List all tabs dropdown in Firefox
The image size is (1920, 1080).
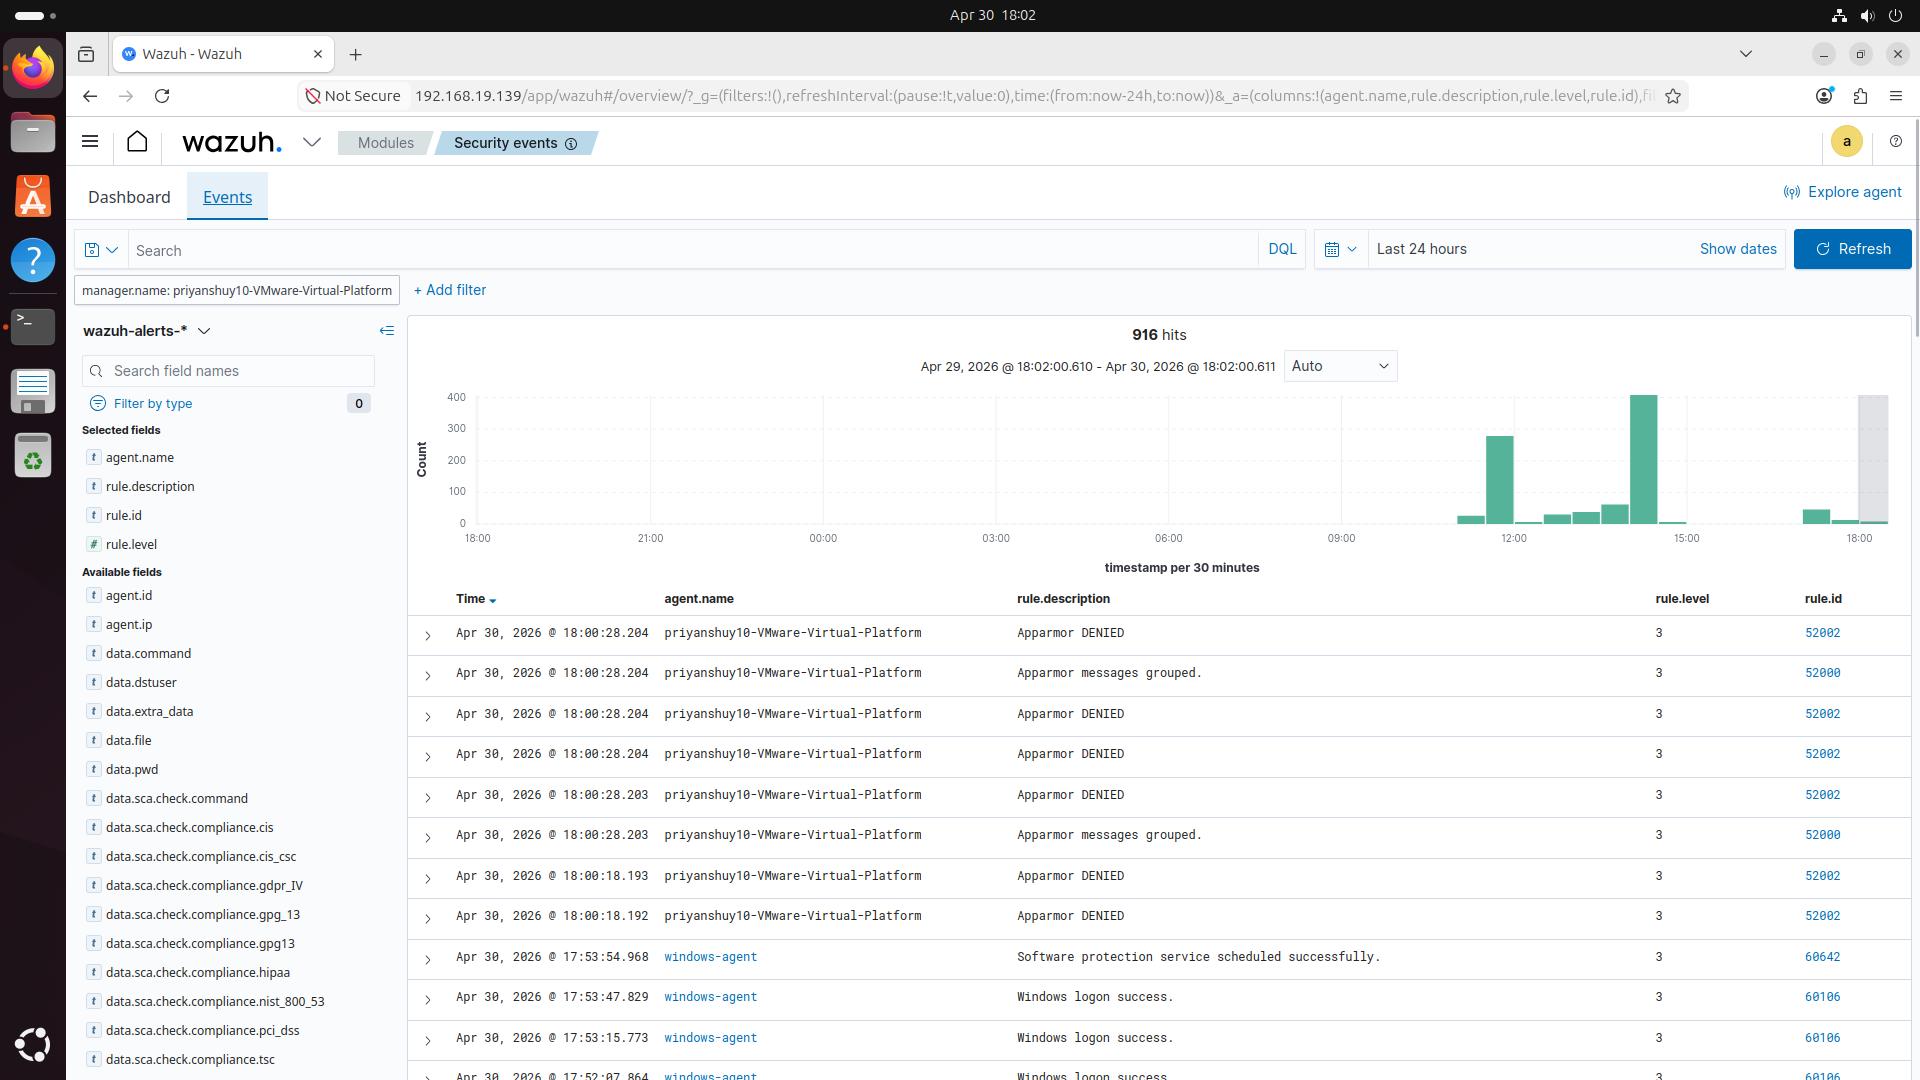point(1746,54)
